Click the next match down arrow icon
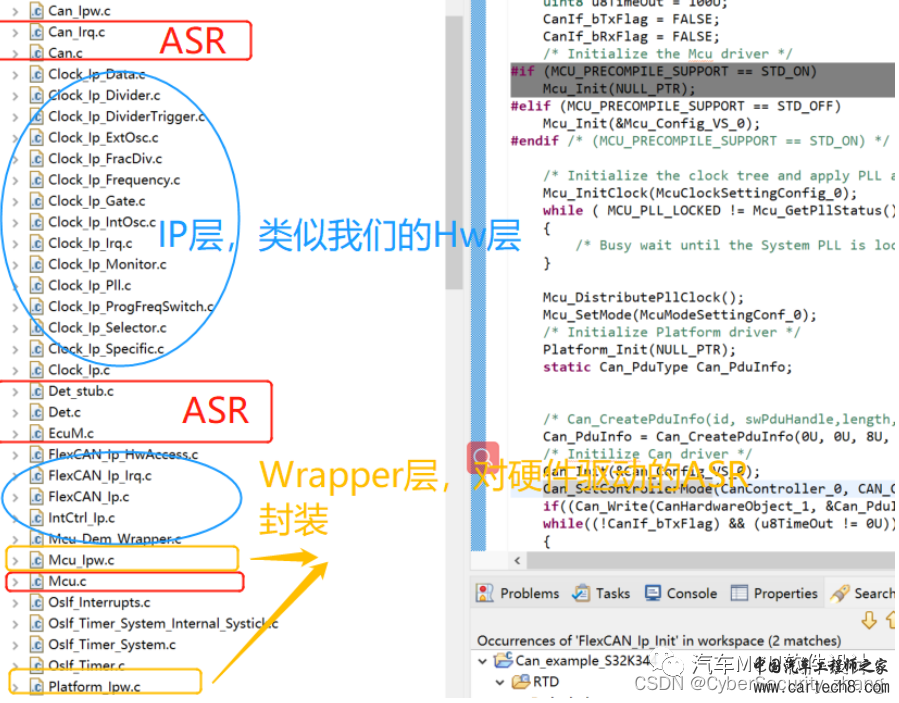 (869, 620)
